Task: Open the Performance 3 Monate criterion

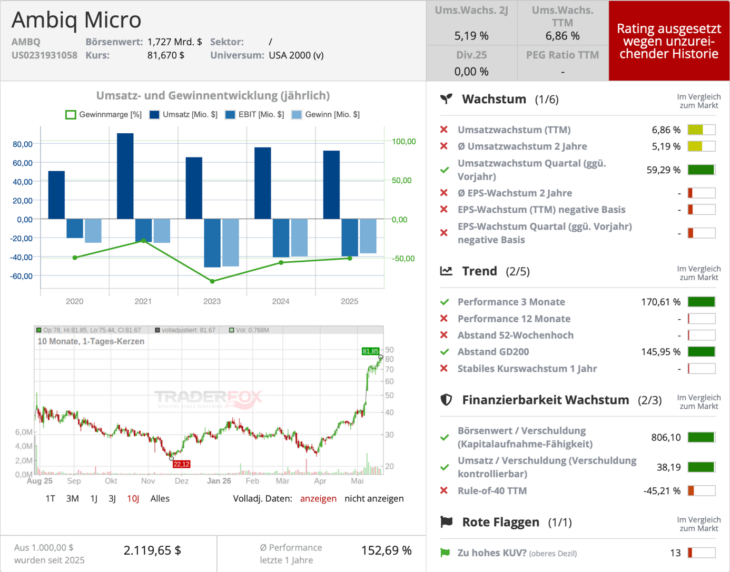Action: coord(511,302)
